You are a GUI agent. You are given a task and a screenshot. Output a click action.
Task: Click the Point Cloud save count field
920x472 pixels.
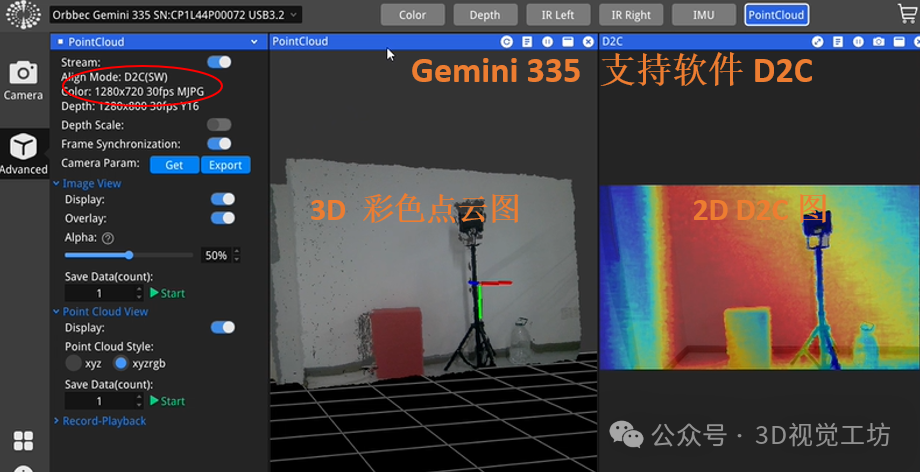100,401
